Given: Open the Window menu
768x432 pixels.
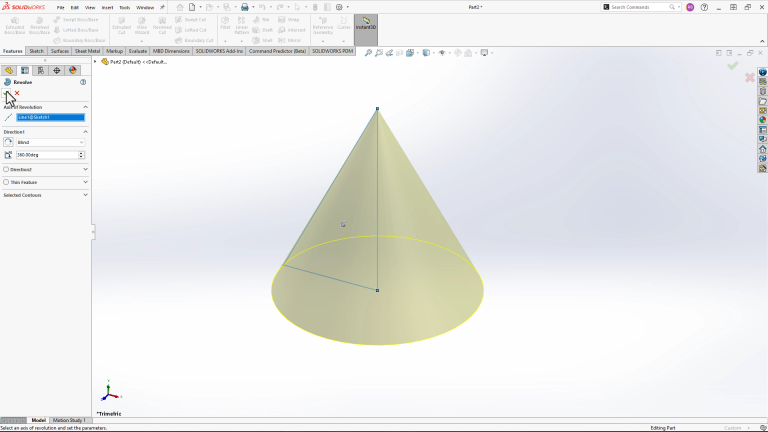Looking at the screenshot, I should coord(145,7).
